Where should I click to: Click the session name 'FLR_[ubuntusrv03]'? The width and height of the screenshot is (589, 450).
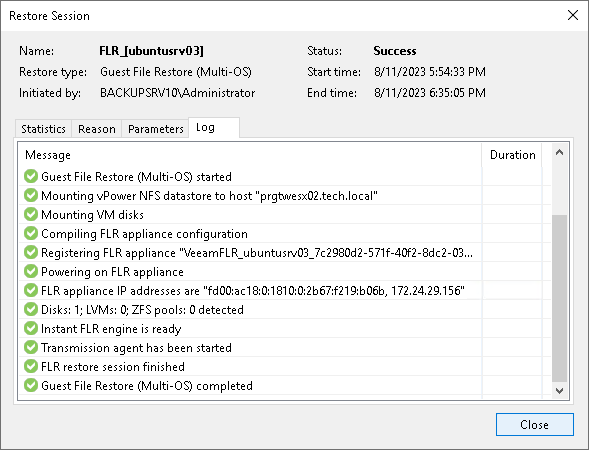[151, 51]
